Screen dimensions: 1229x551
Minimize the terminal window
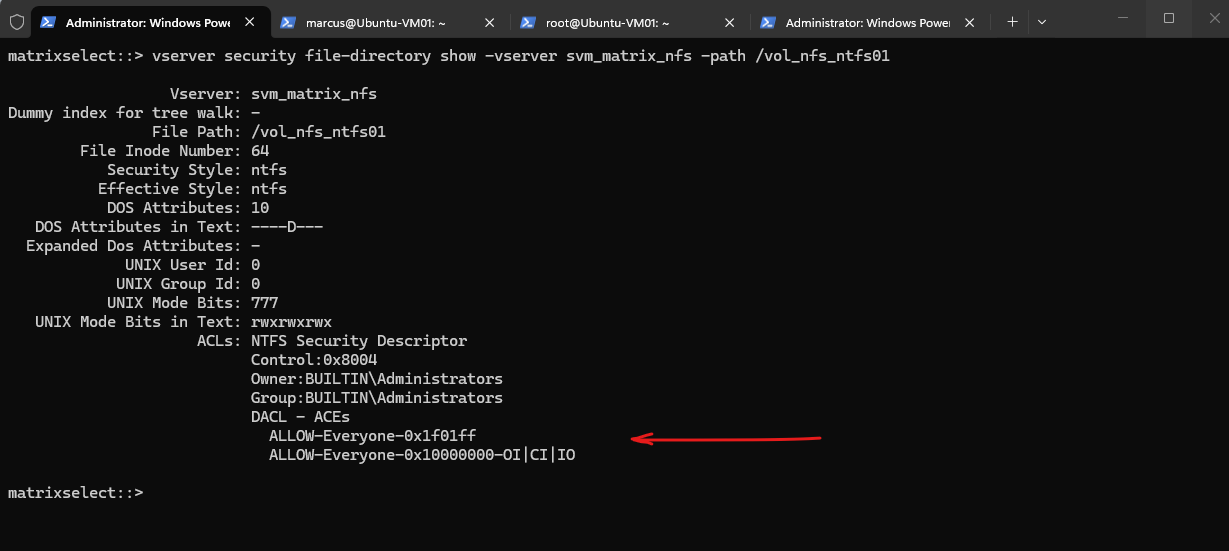pos(1122,17)
